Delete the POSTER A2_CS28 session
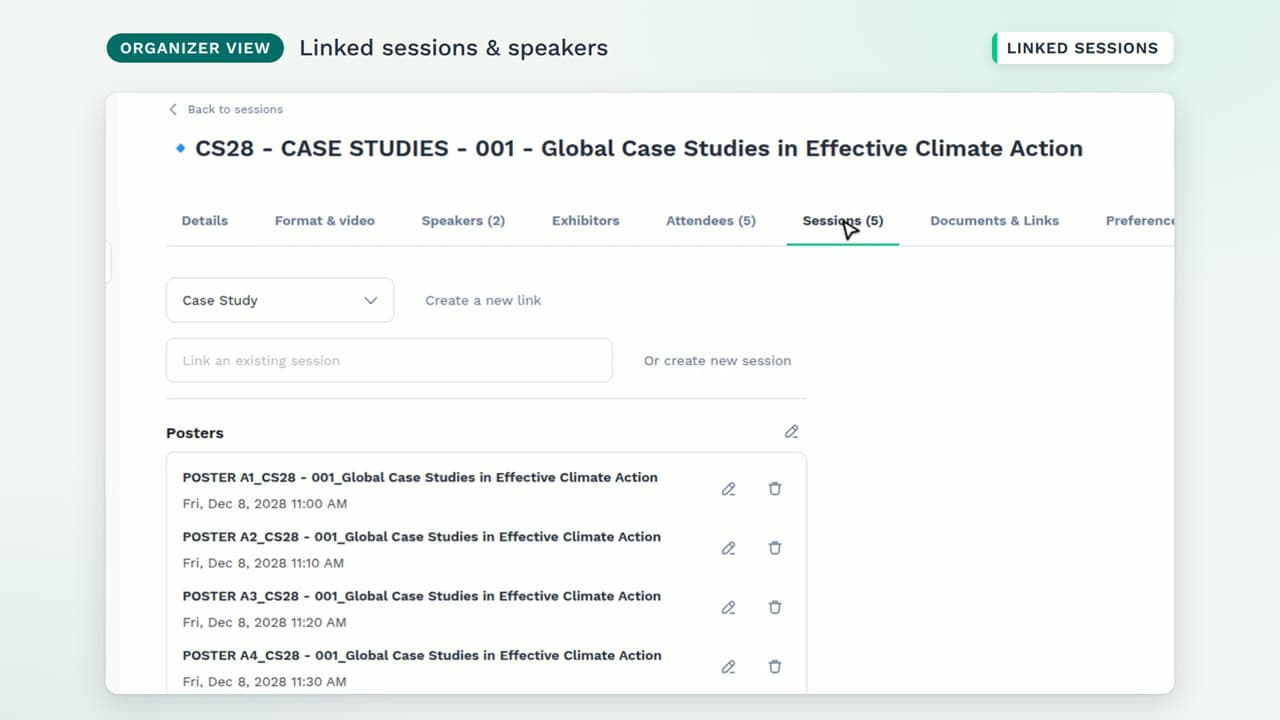This screenshot has width=1280, height=720. coord(774,548)
